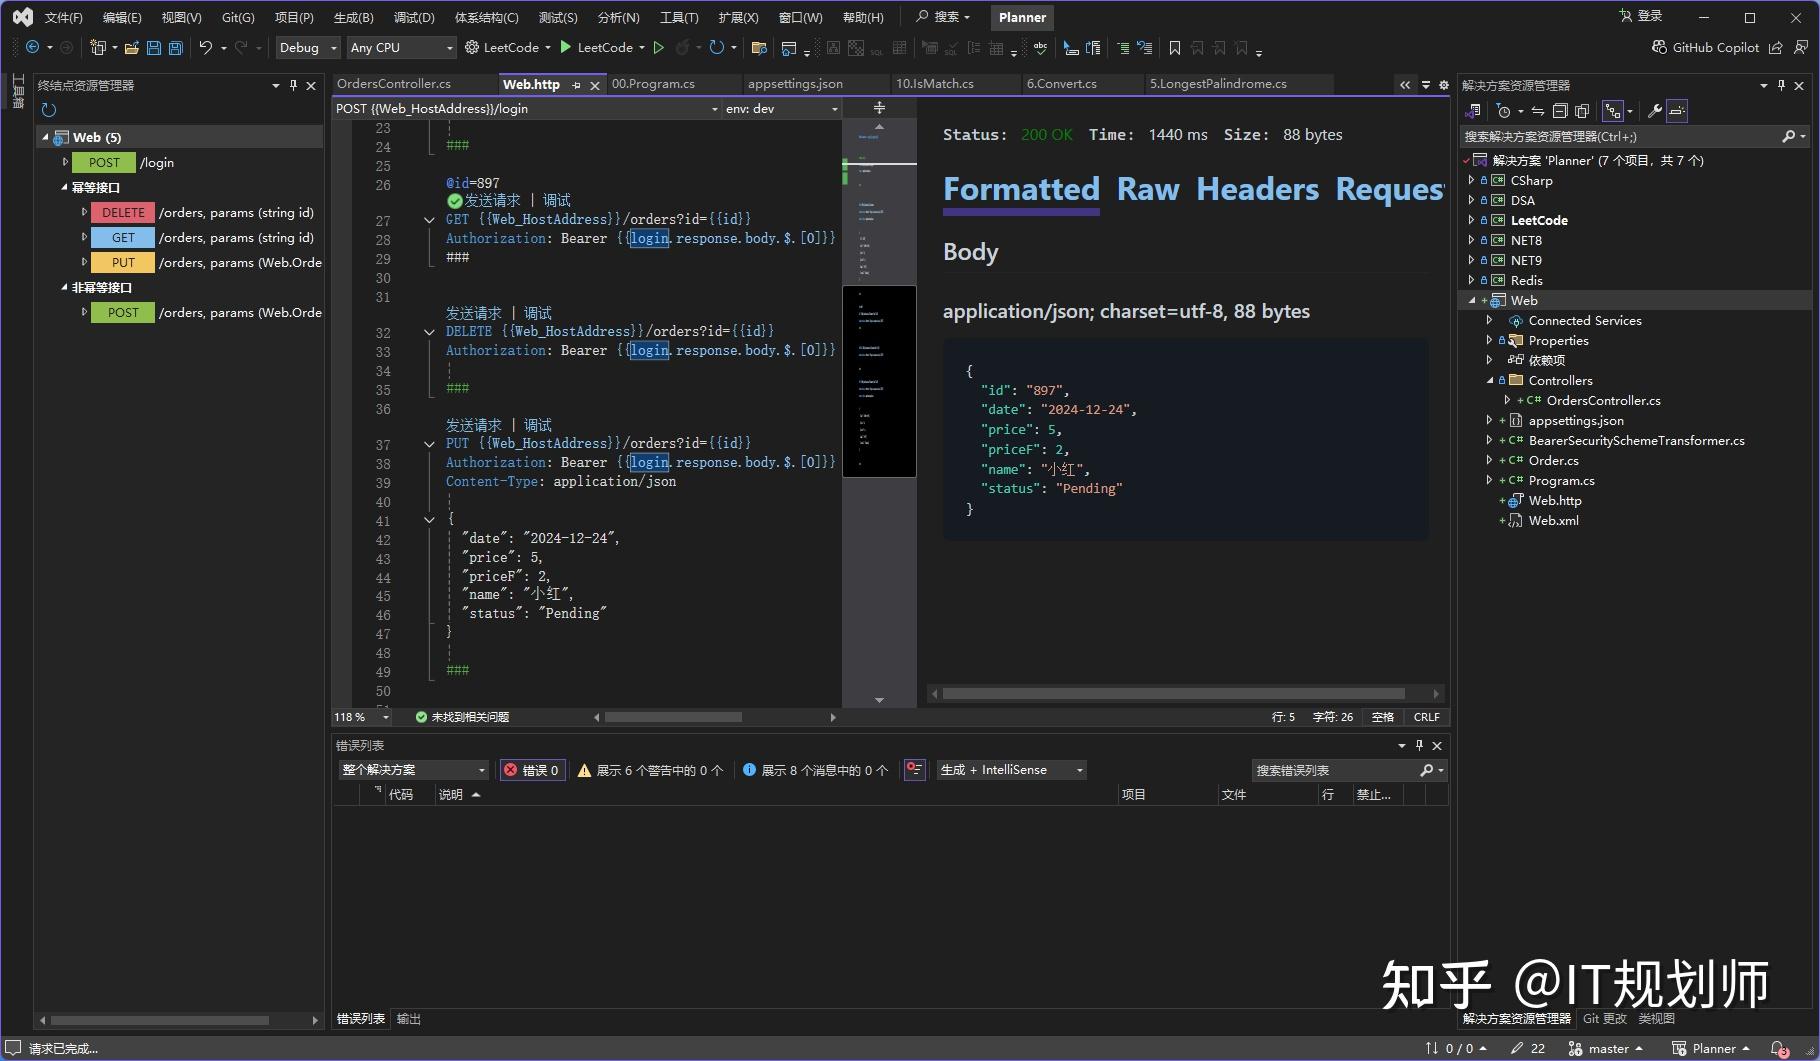The image size is (1820, 1061).
Task: Open the request selector POST login dropdown
Action: [x=526, y=108]
